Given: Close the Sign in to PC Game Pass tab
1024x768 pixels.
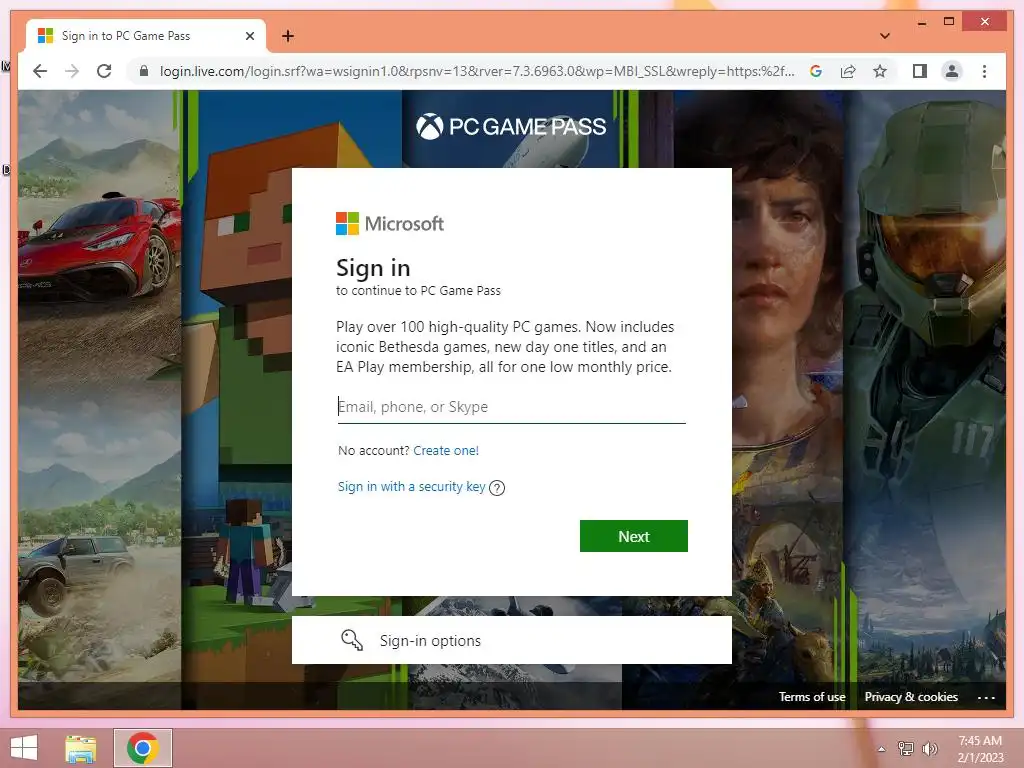Looking at the screenshot, I should [249, 36].
